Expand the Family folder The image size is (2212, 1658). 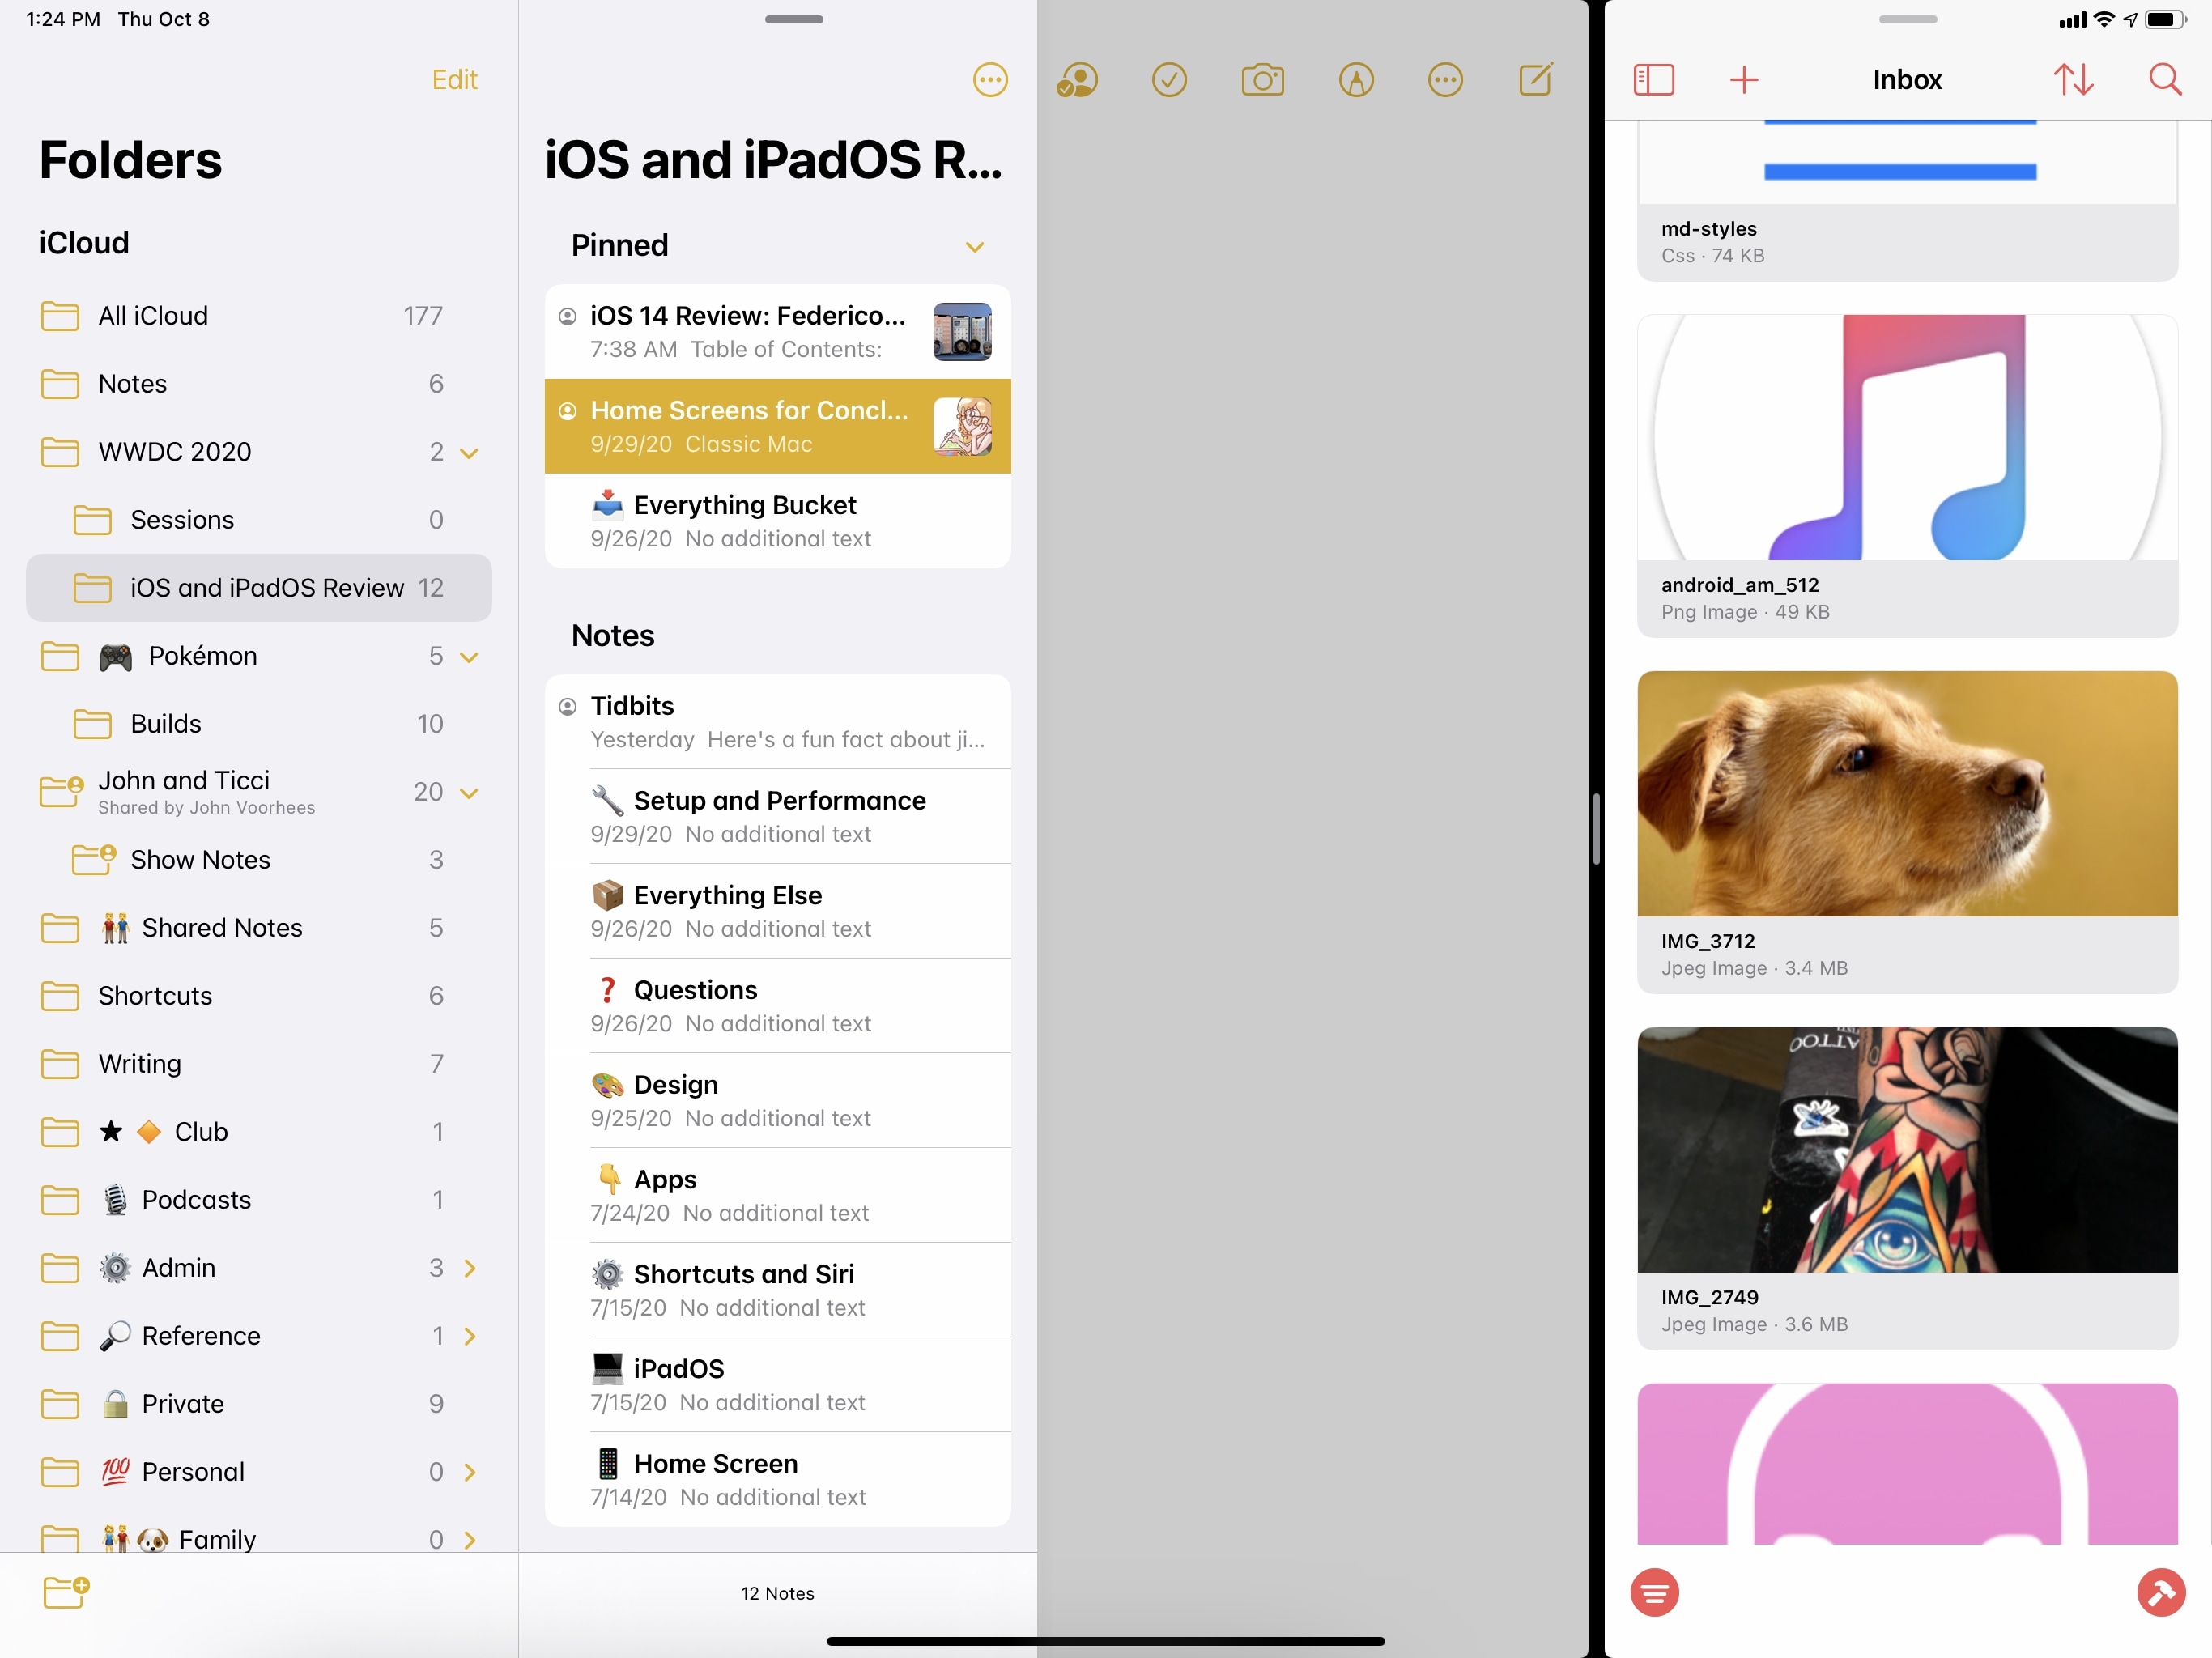[470, 1539]
